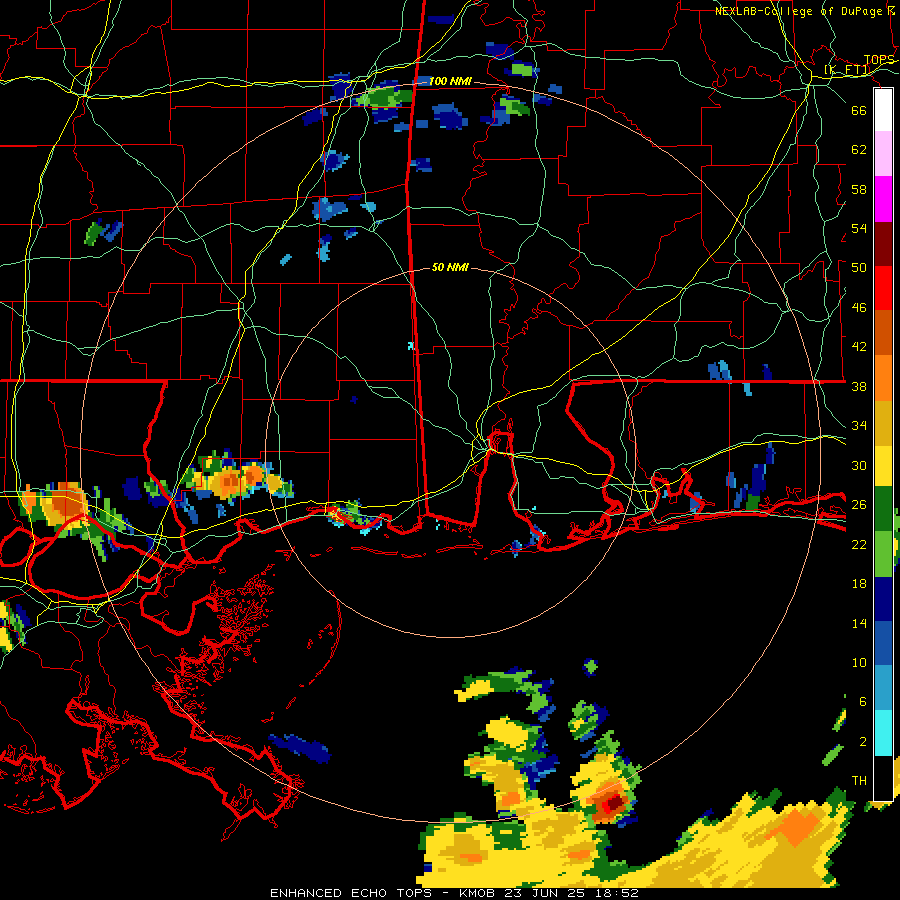Screen dimensions: 900x900
Task: Select the '50' legend value
Action: (x=859, y=268)
